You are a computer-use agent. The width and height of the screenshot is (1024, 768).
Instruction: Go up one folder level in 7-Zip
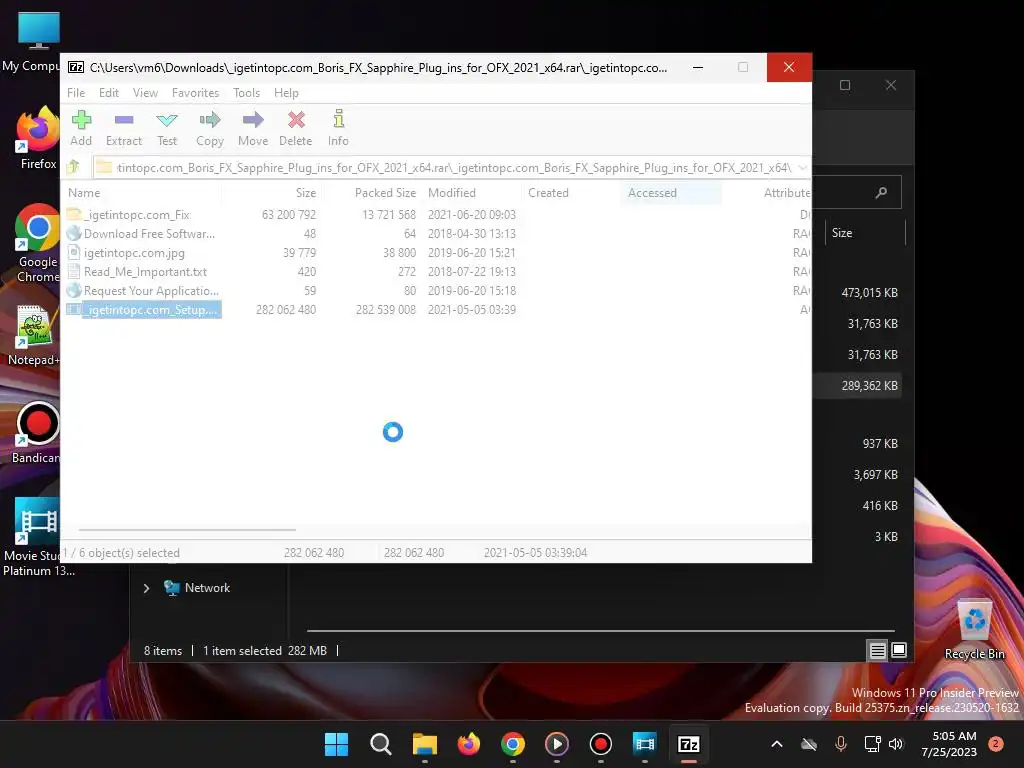tap(73, 167)
